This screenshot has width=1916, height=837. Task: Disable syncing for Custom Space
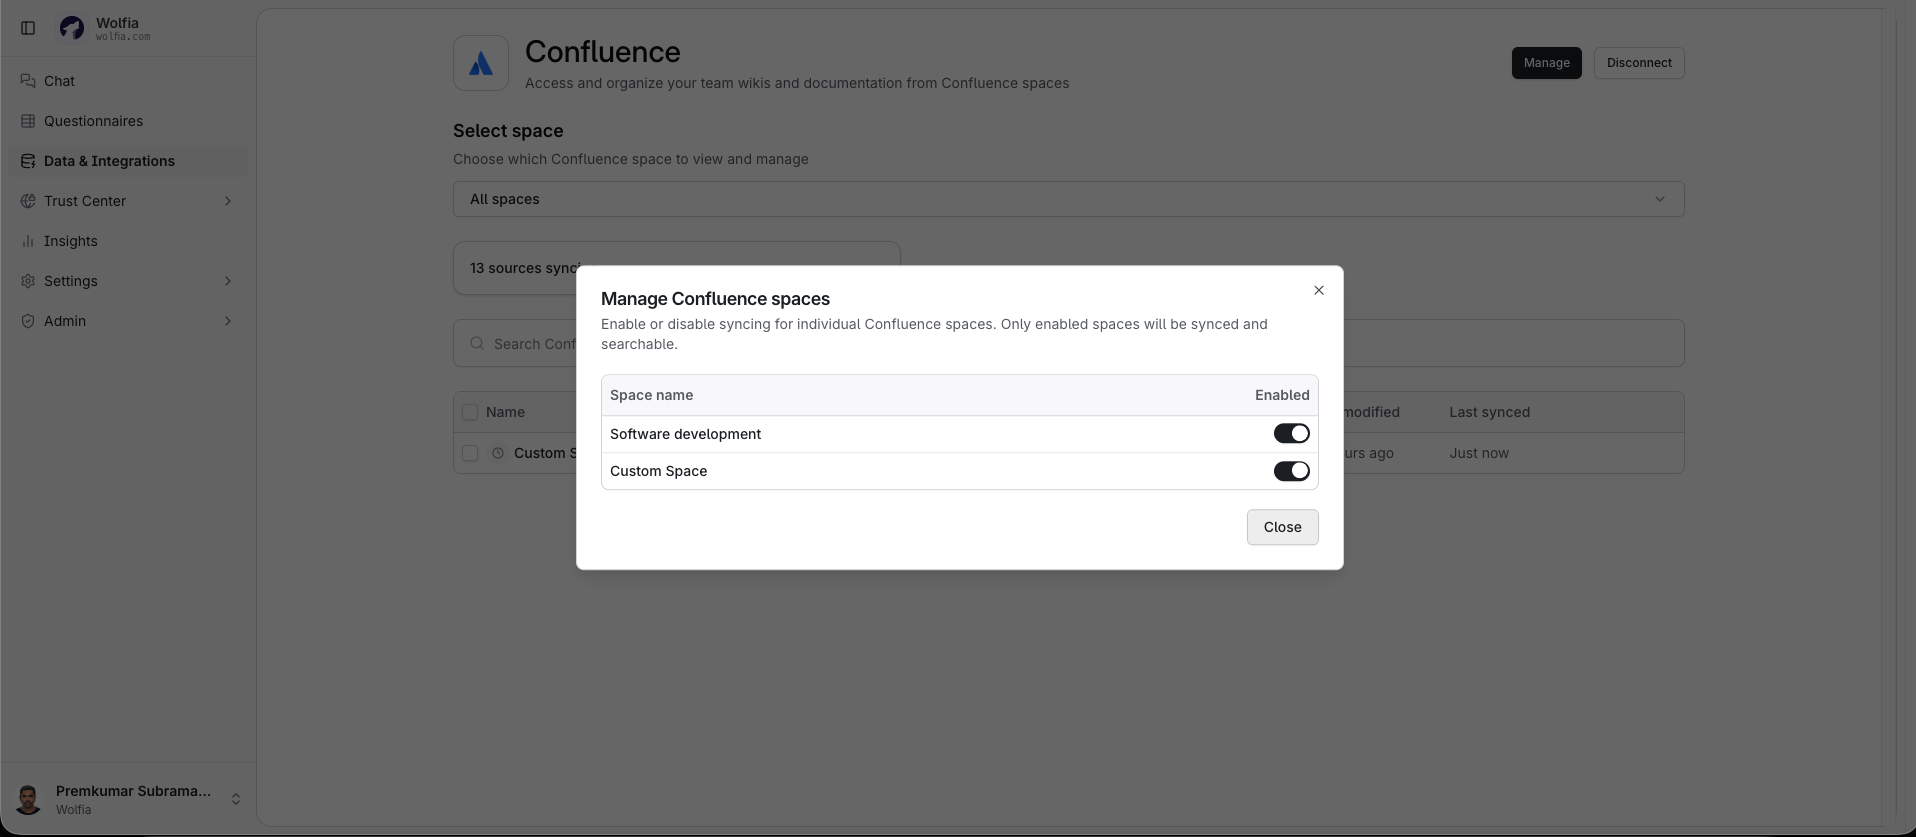(x=1291, y=471)
